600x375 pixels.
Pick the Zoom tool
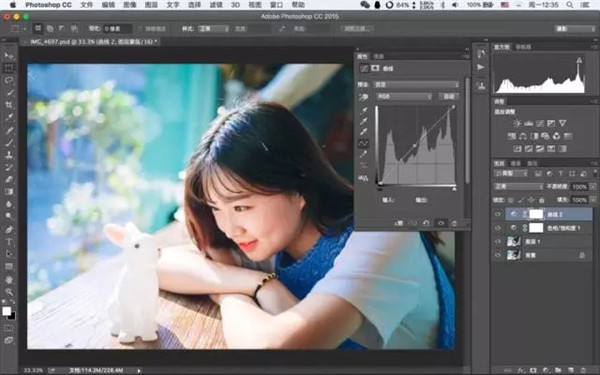[9, 292]
